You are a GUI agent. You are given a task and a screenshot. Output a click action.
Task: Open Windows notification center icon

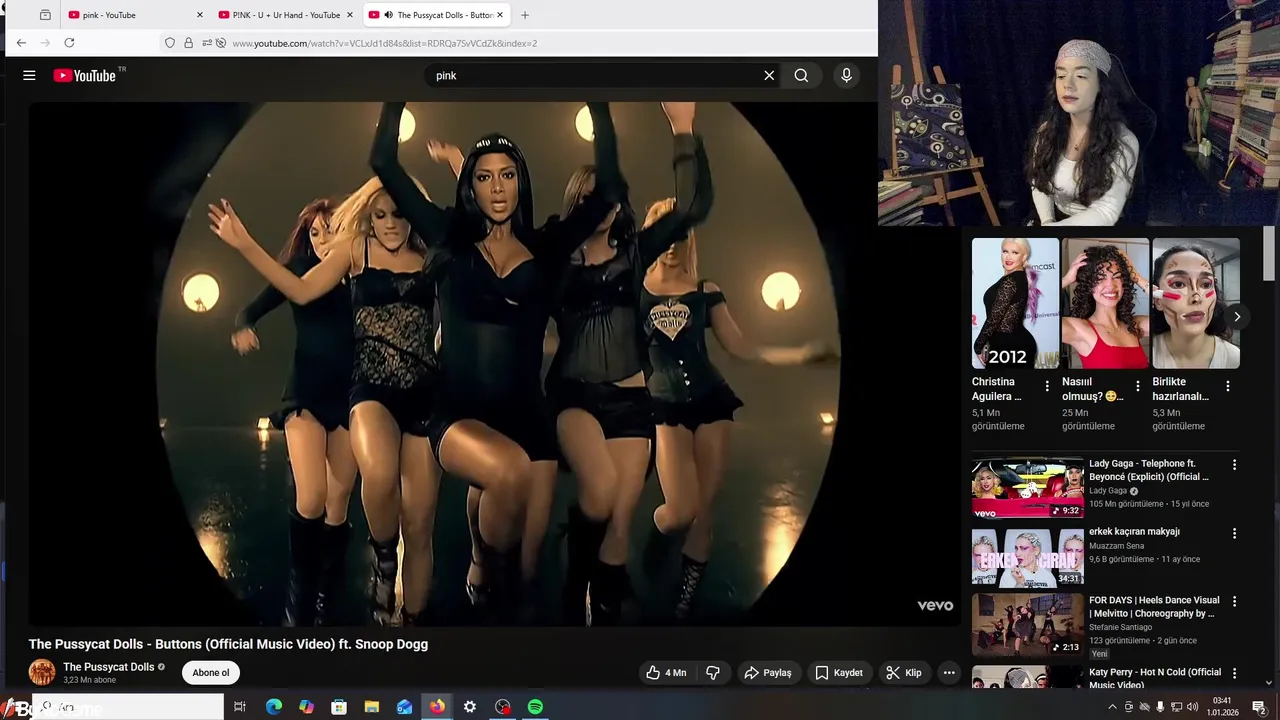click(1259, 707)
